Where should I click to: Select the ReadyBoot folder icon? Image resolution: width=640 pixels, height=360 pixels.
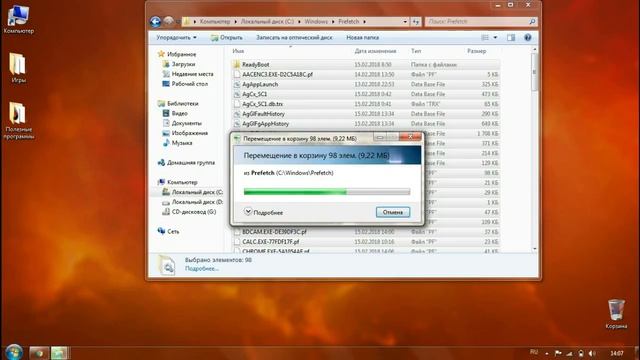(x=236, y=64)
